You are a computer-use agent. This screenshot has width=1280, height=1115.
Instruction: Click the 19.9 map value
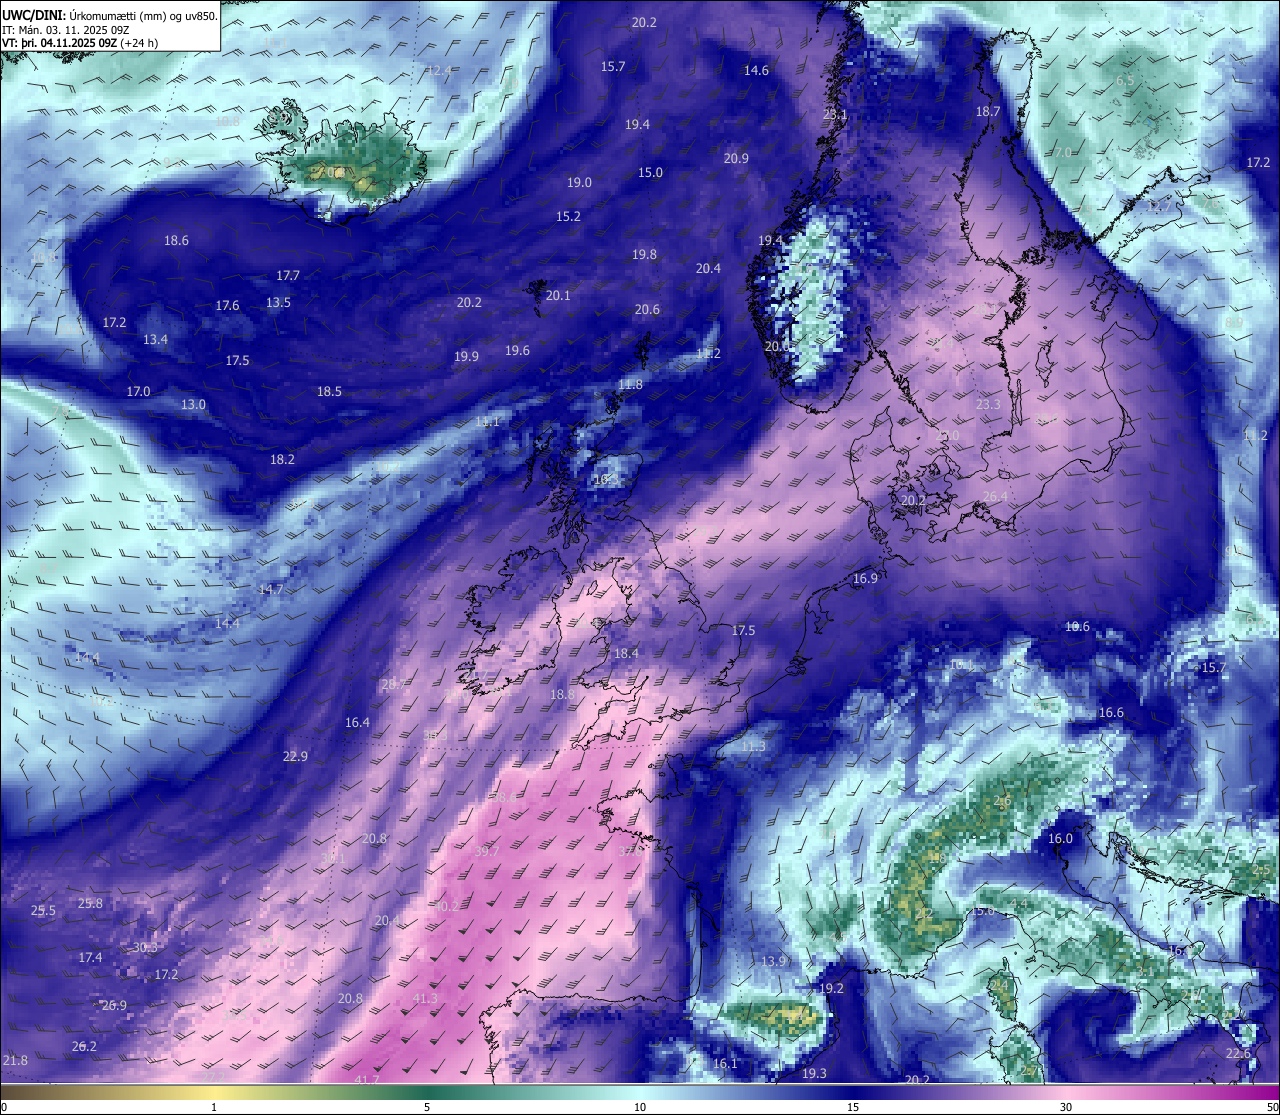(466, 356)
